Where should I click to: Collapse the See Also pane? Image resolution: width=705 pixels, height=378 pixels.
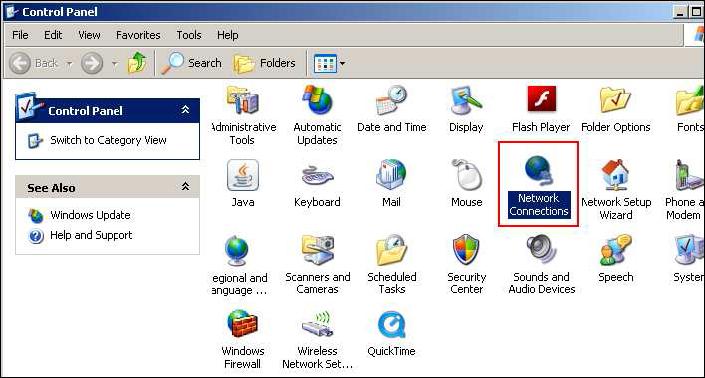(x=185, y=186)
